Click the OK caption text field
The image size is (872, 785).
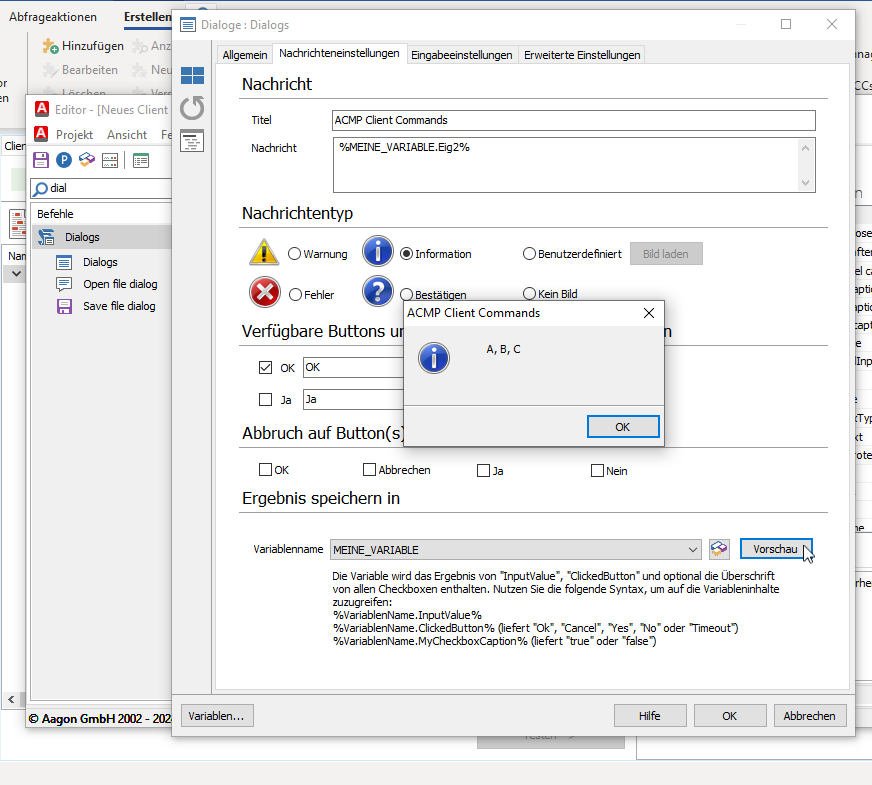pos(353,367)
